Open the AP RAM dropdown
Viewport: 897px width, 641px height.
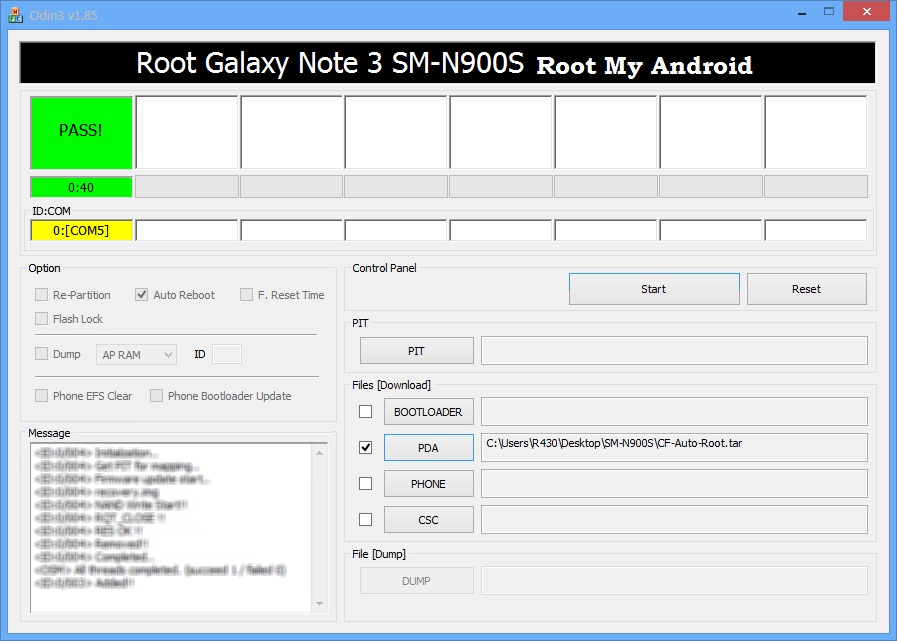pyautogui.click(x=136, y=355)
